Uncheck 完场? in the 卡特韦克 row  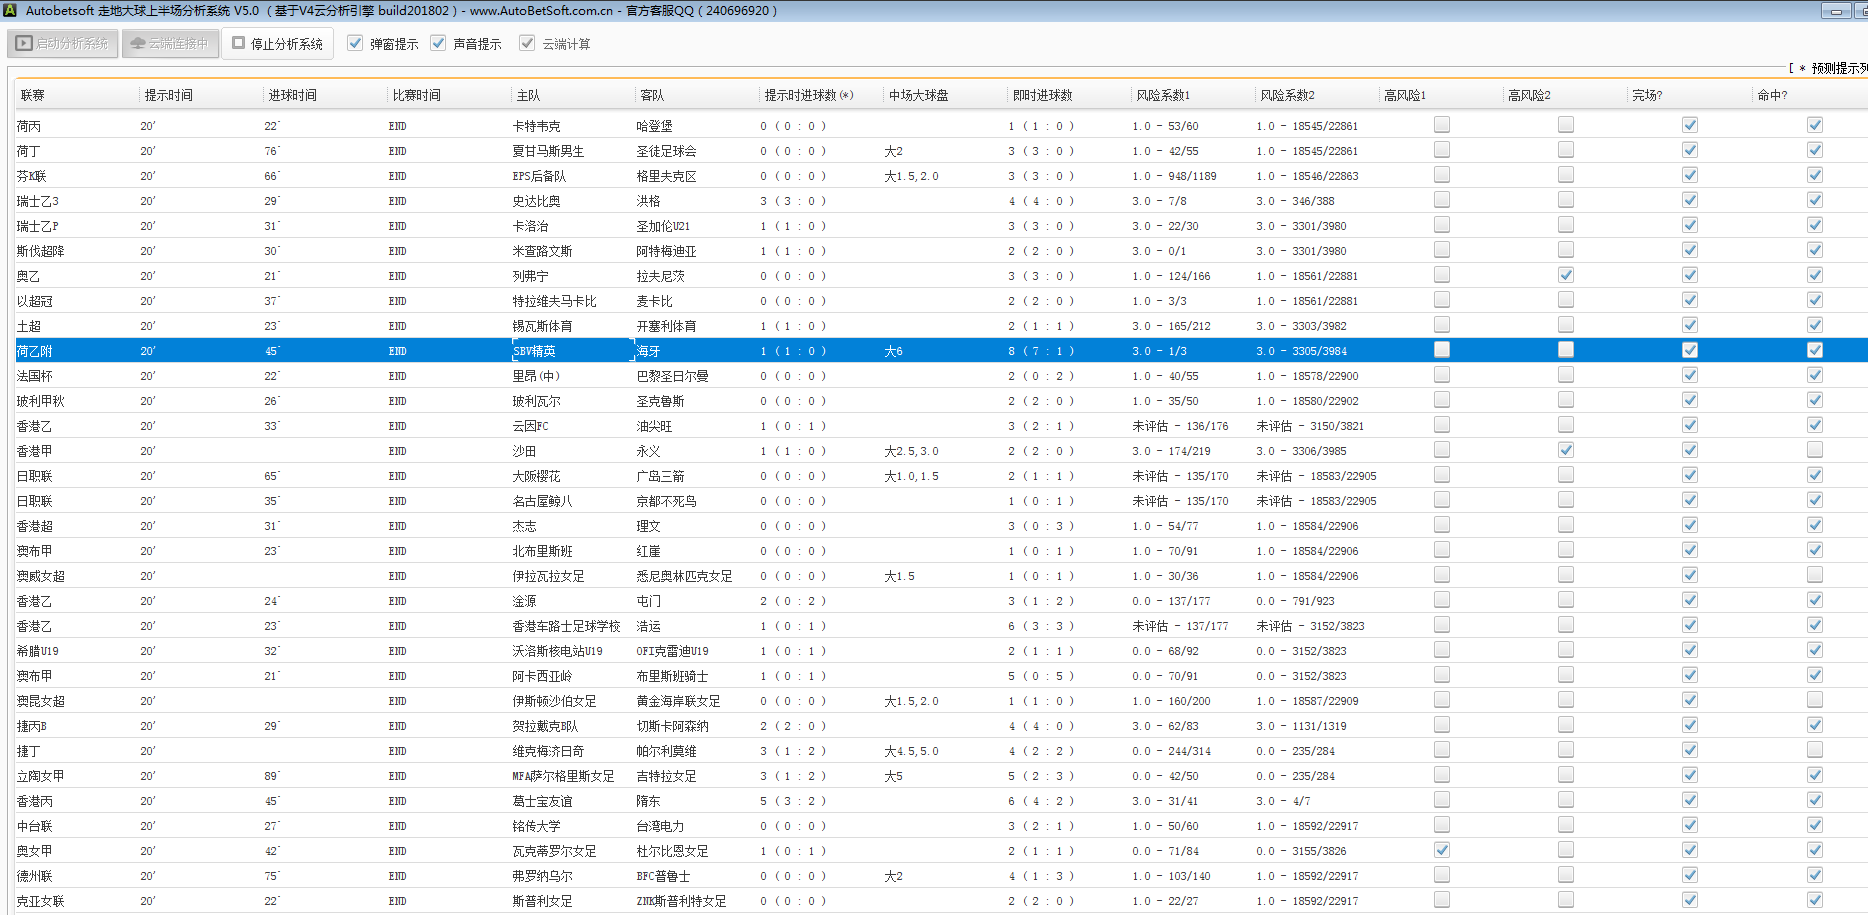[1689, 125]
